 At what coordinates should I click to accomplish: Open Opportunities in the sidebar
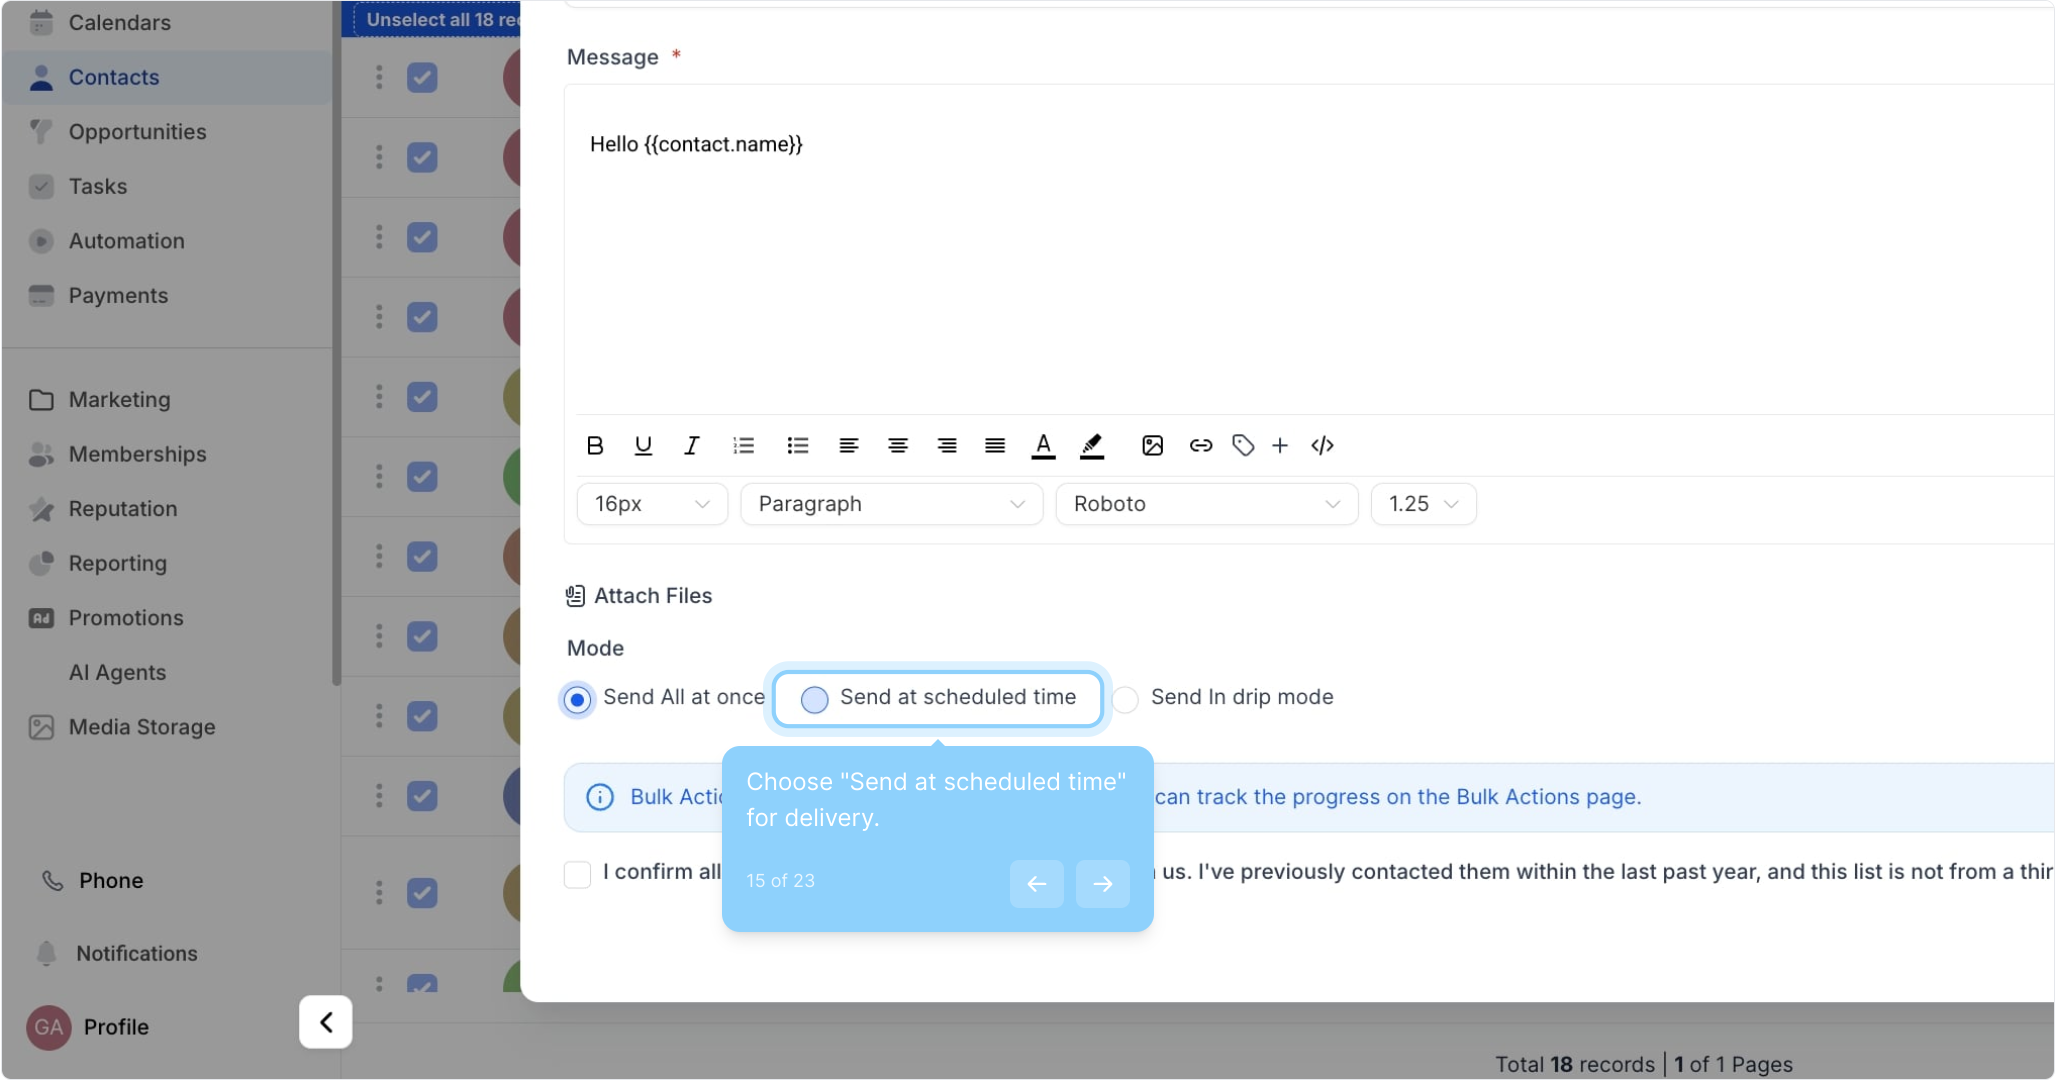pyautogui.click(x=137, y=132)
